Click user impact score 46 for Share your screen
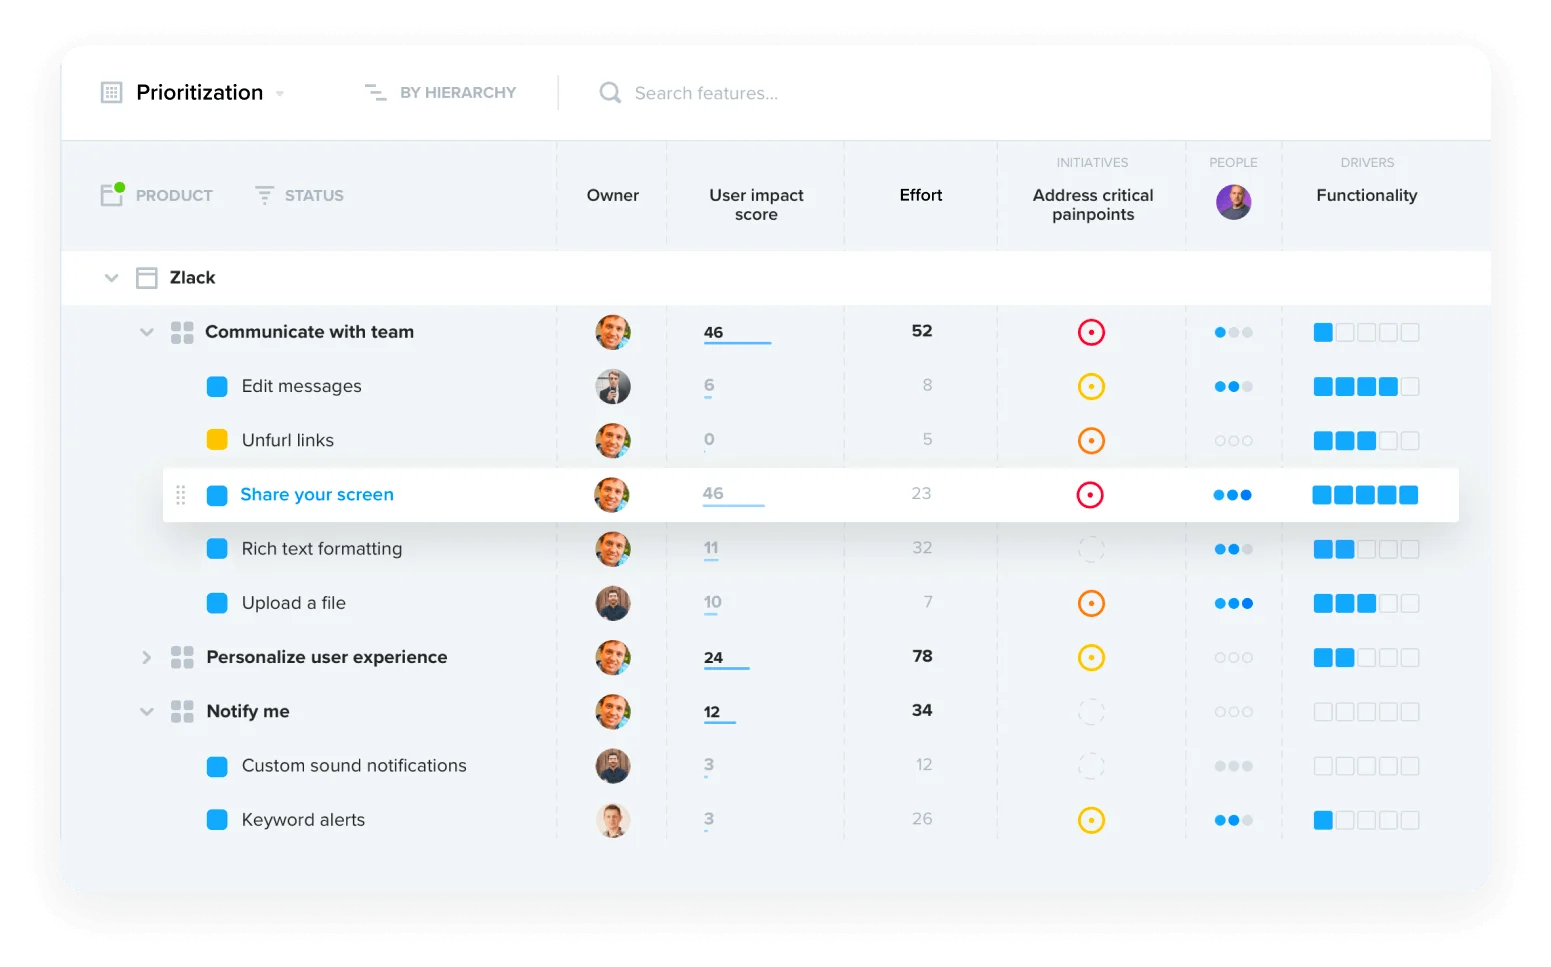This screenshot has width=1551, height=967. tap(713, 493)
